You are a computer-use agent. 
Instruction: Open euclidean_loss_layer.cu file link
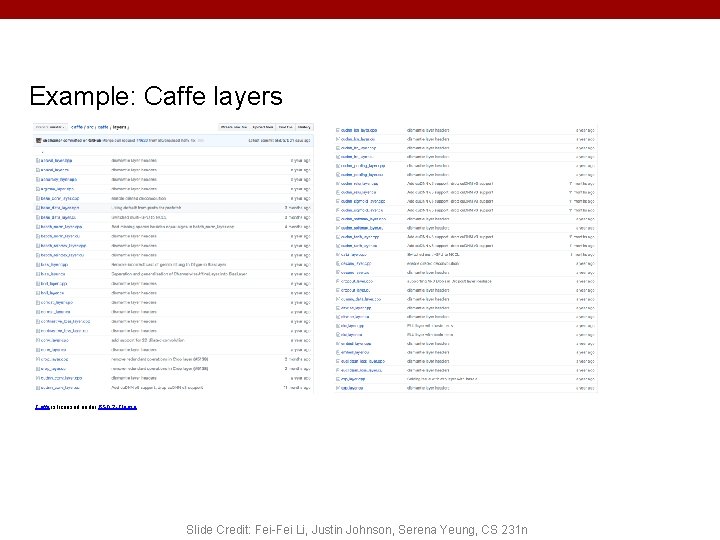[x=361, y=370]
